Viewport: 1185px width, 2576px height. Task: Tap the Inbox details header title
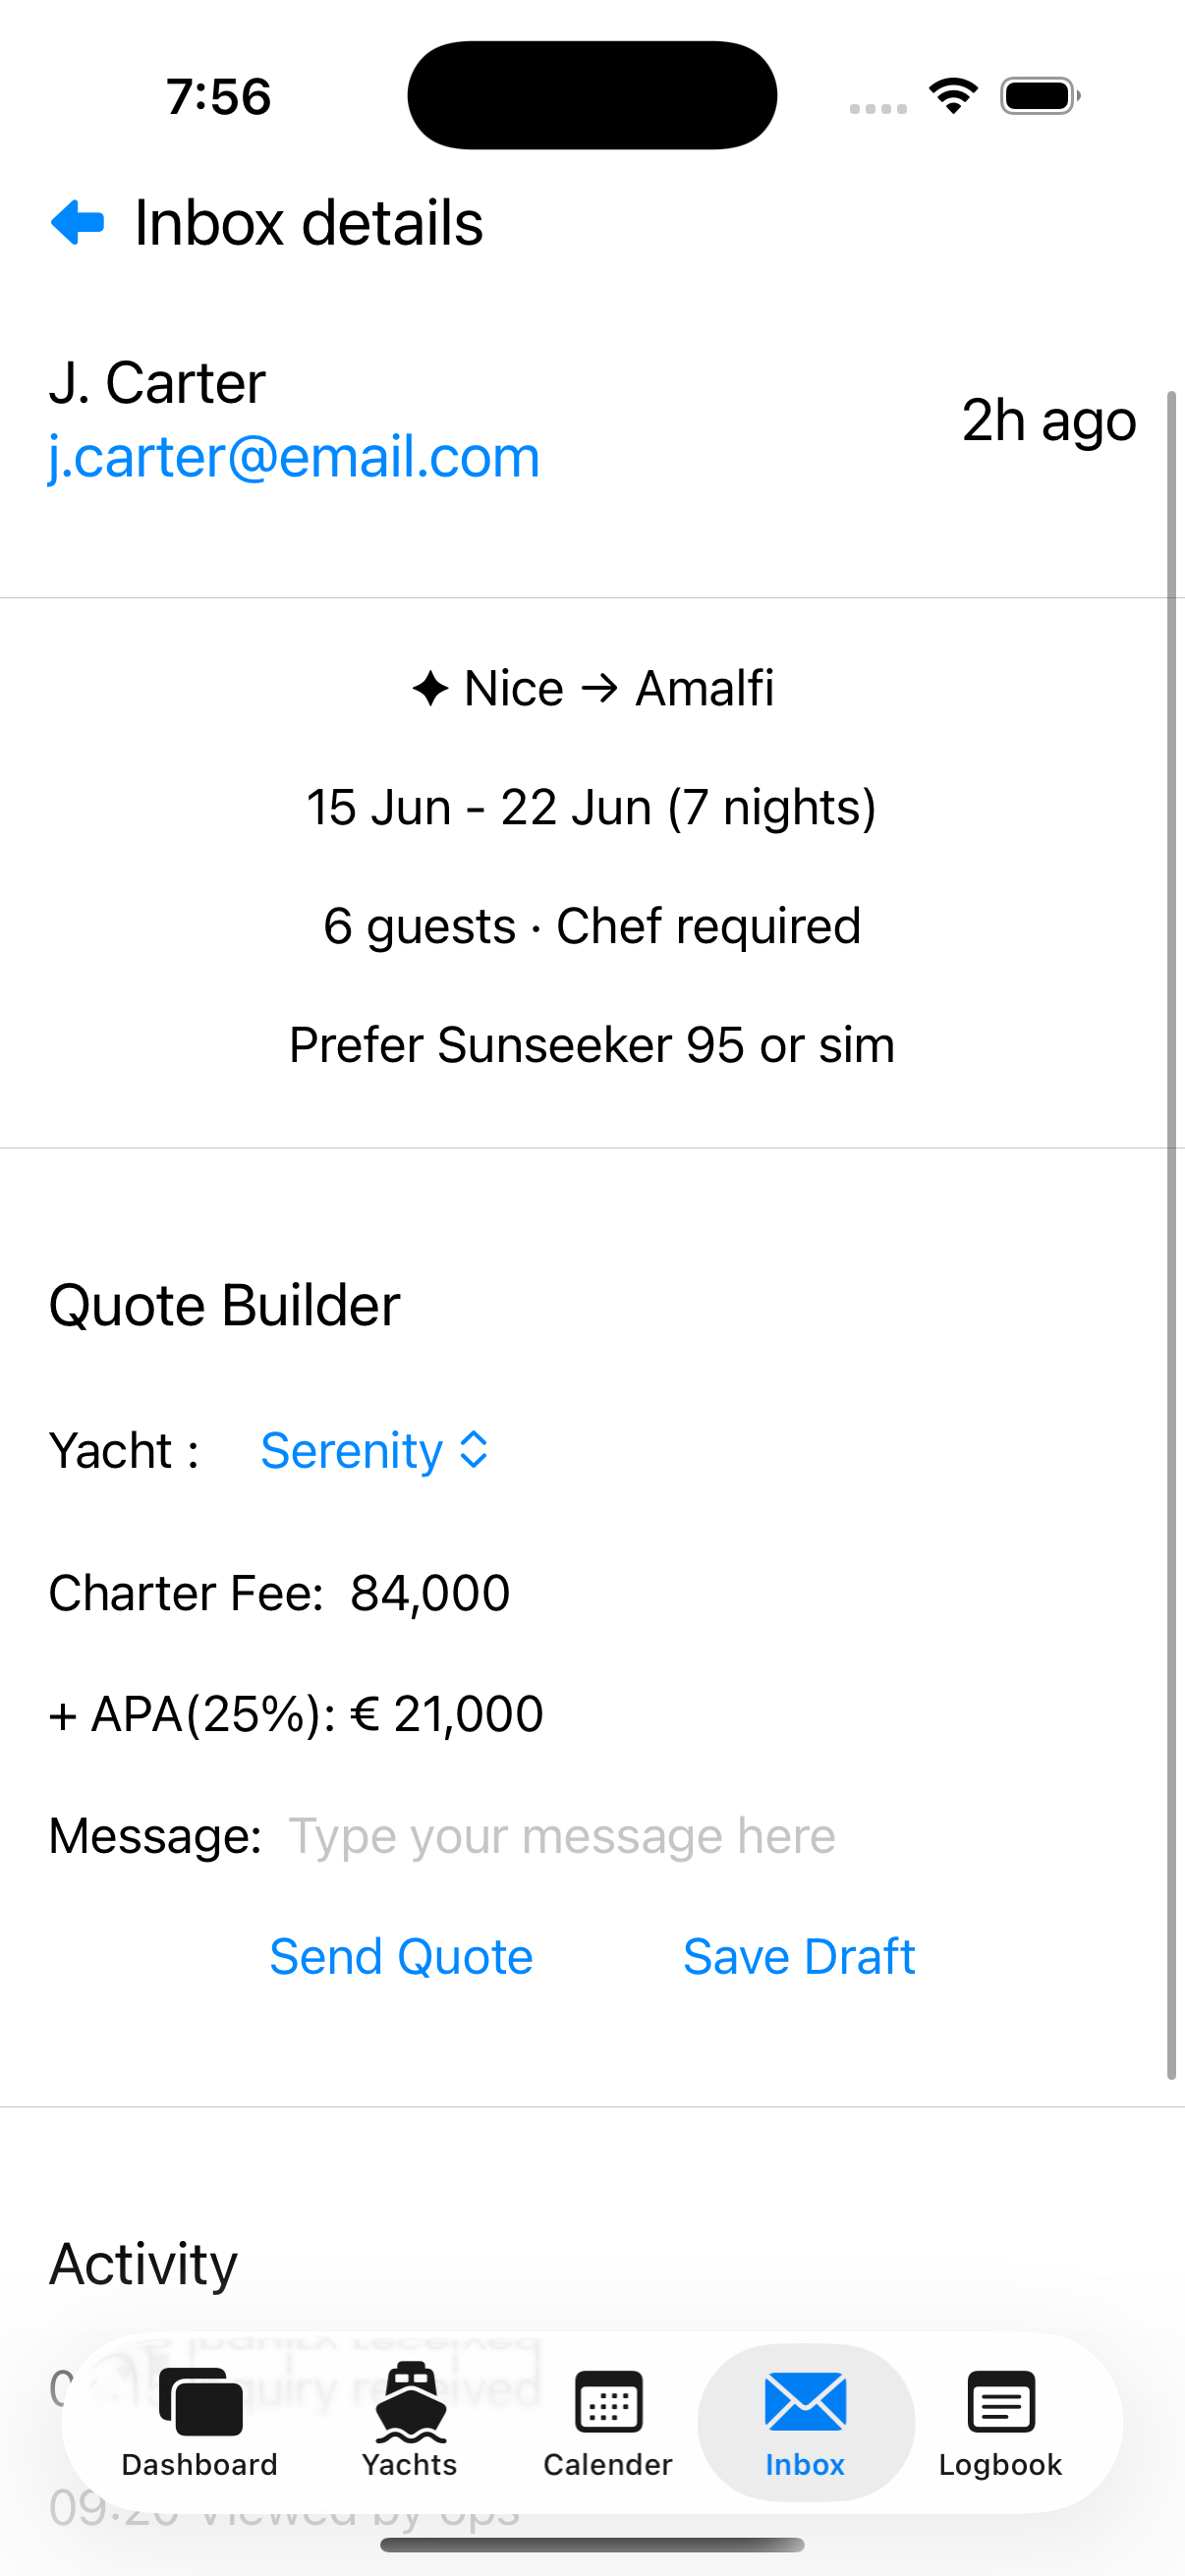click(x=309, y=222)
